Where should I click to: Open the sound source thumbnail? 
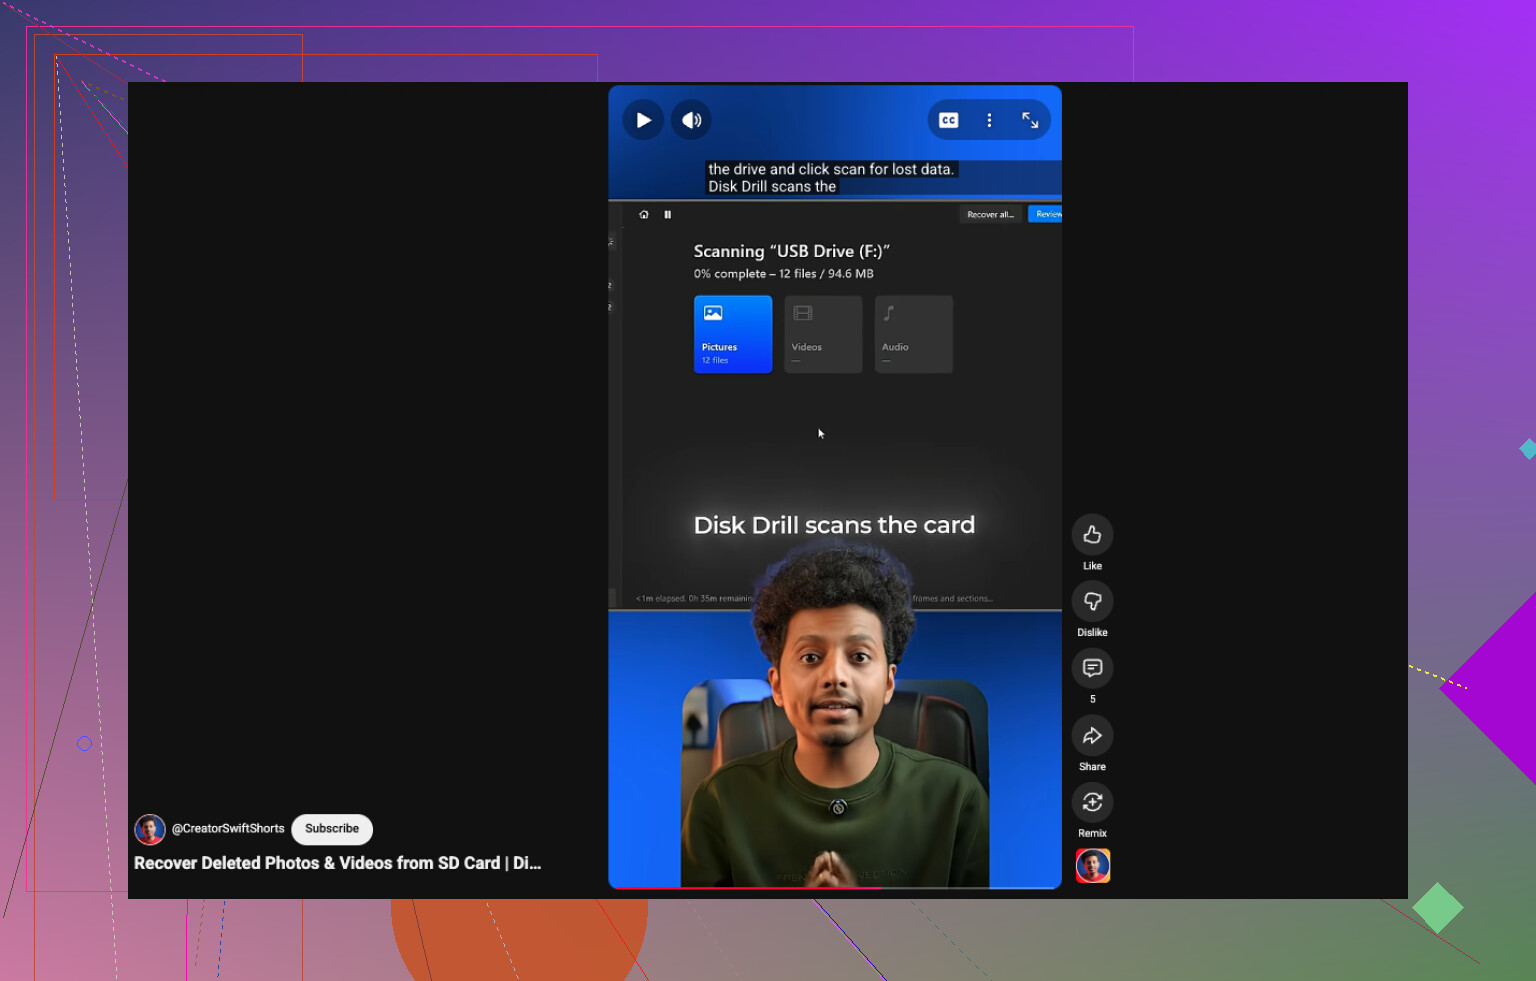(1093, 866)
